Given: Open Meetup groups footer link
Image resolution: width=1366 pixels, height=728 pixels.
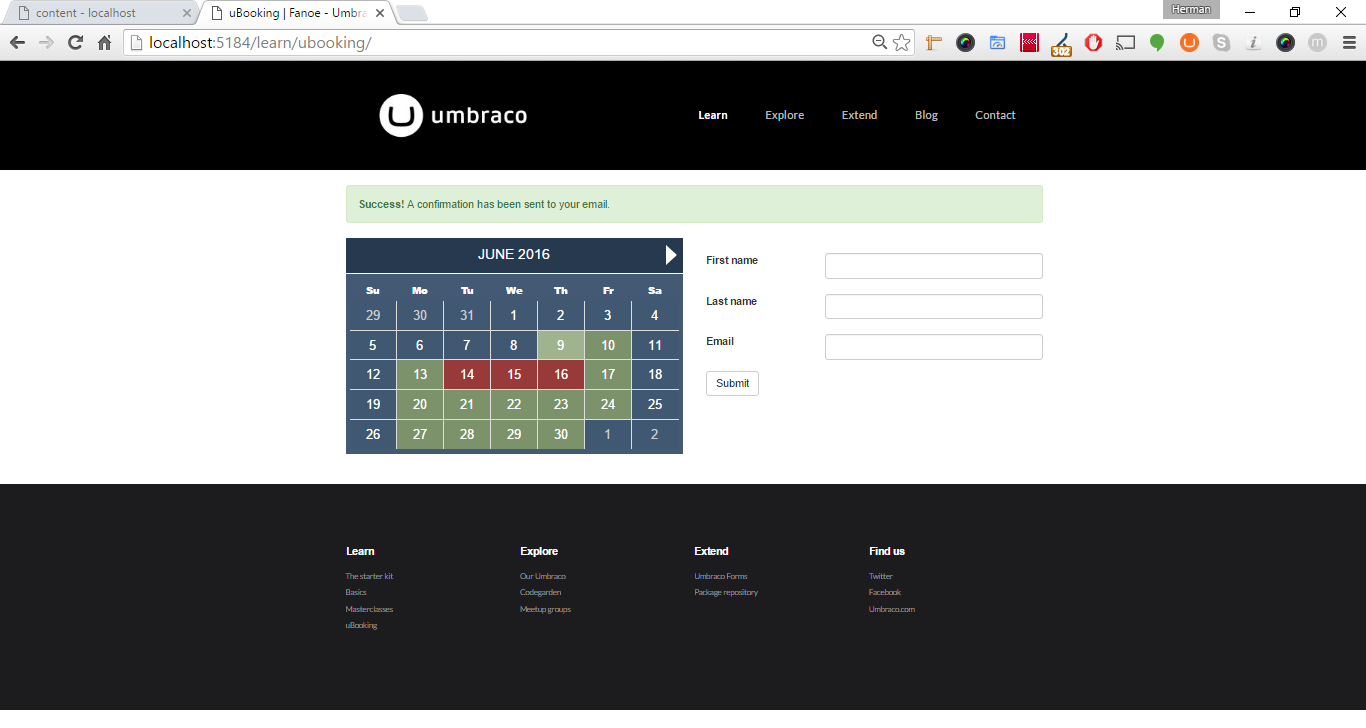Looking at the screenshot, I should point(545,609).
